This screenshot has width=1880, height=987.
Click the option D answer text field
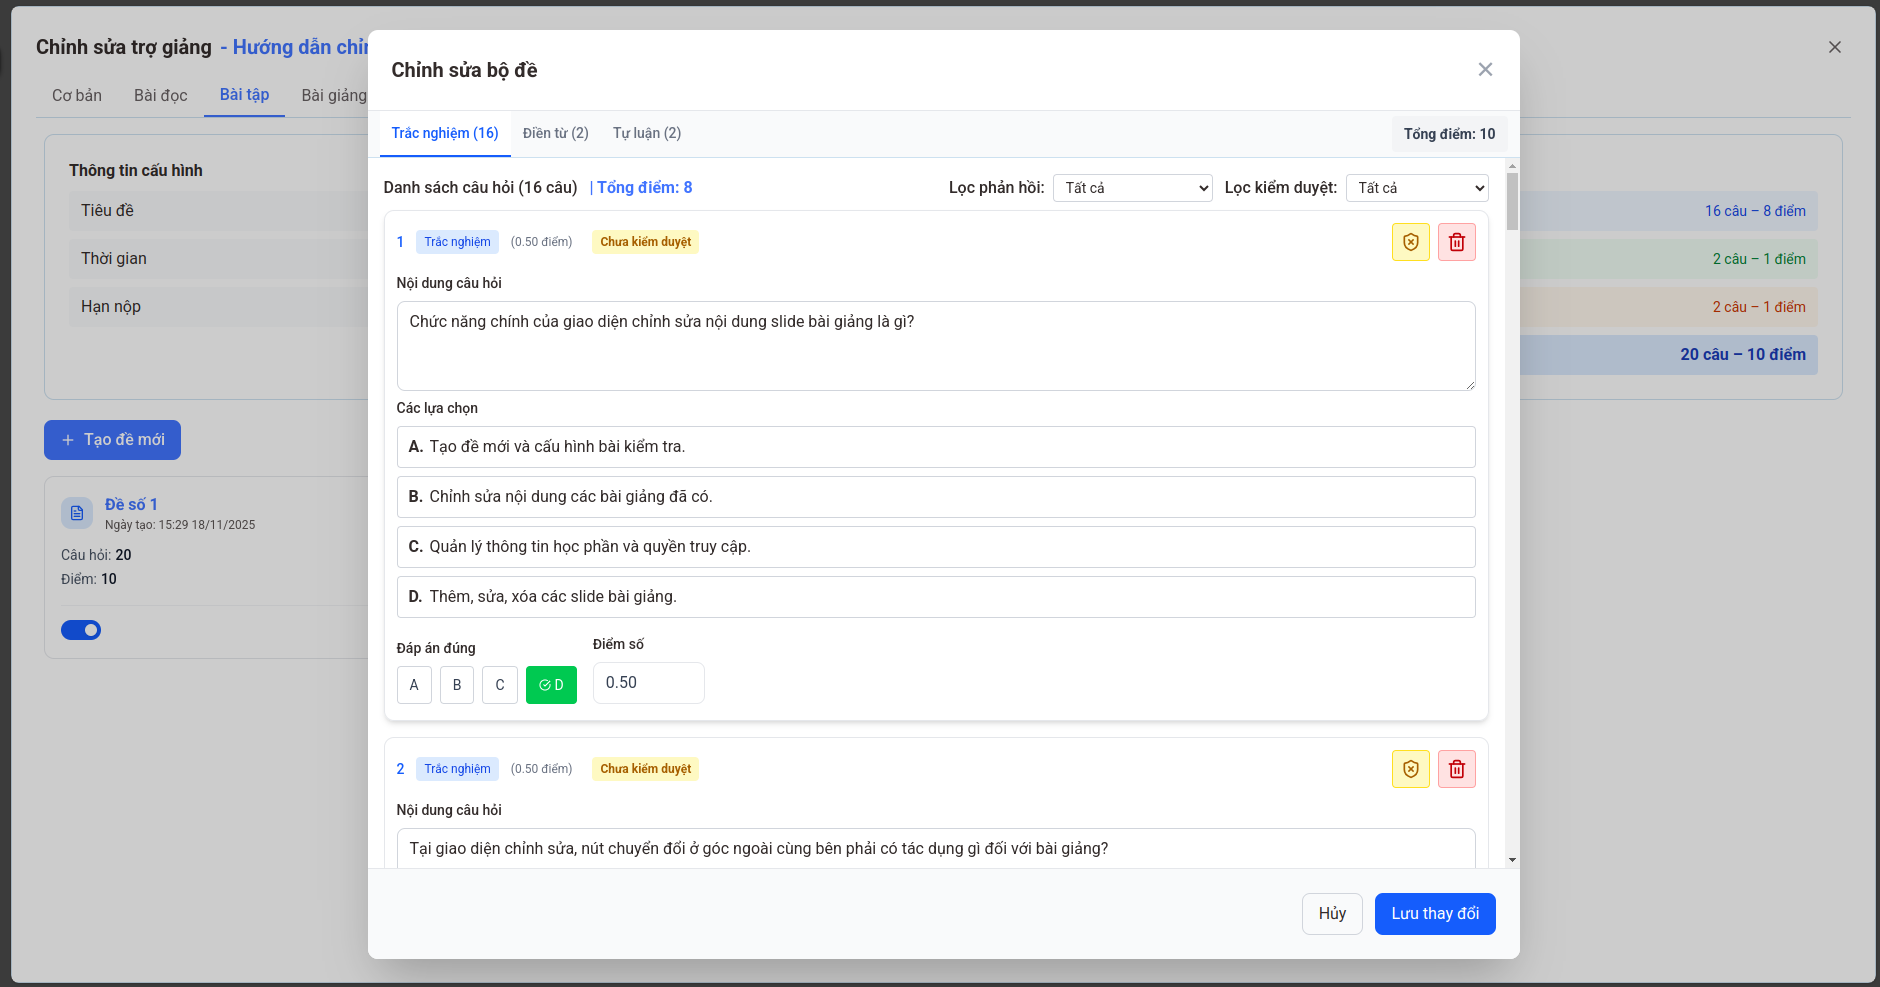tap(935, 597)
